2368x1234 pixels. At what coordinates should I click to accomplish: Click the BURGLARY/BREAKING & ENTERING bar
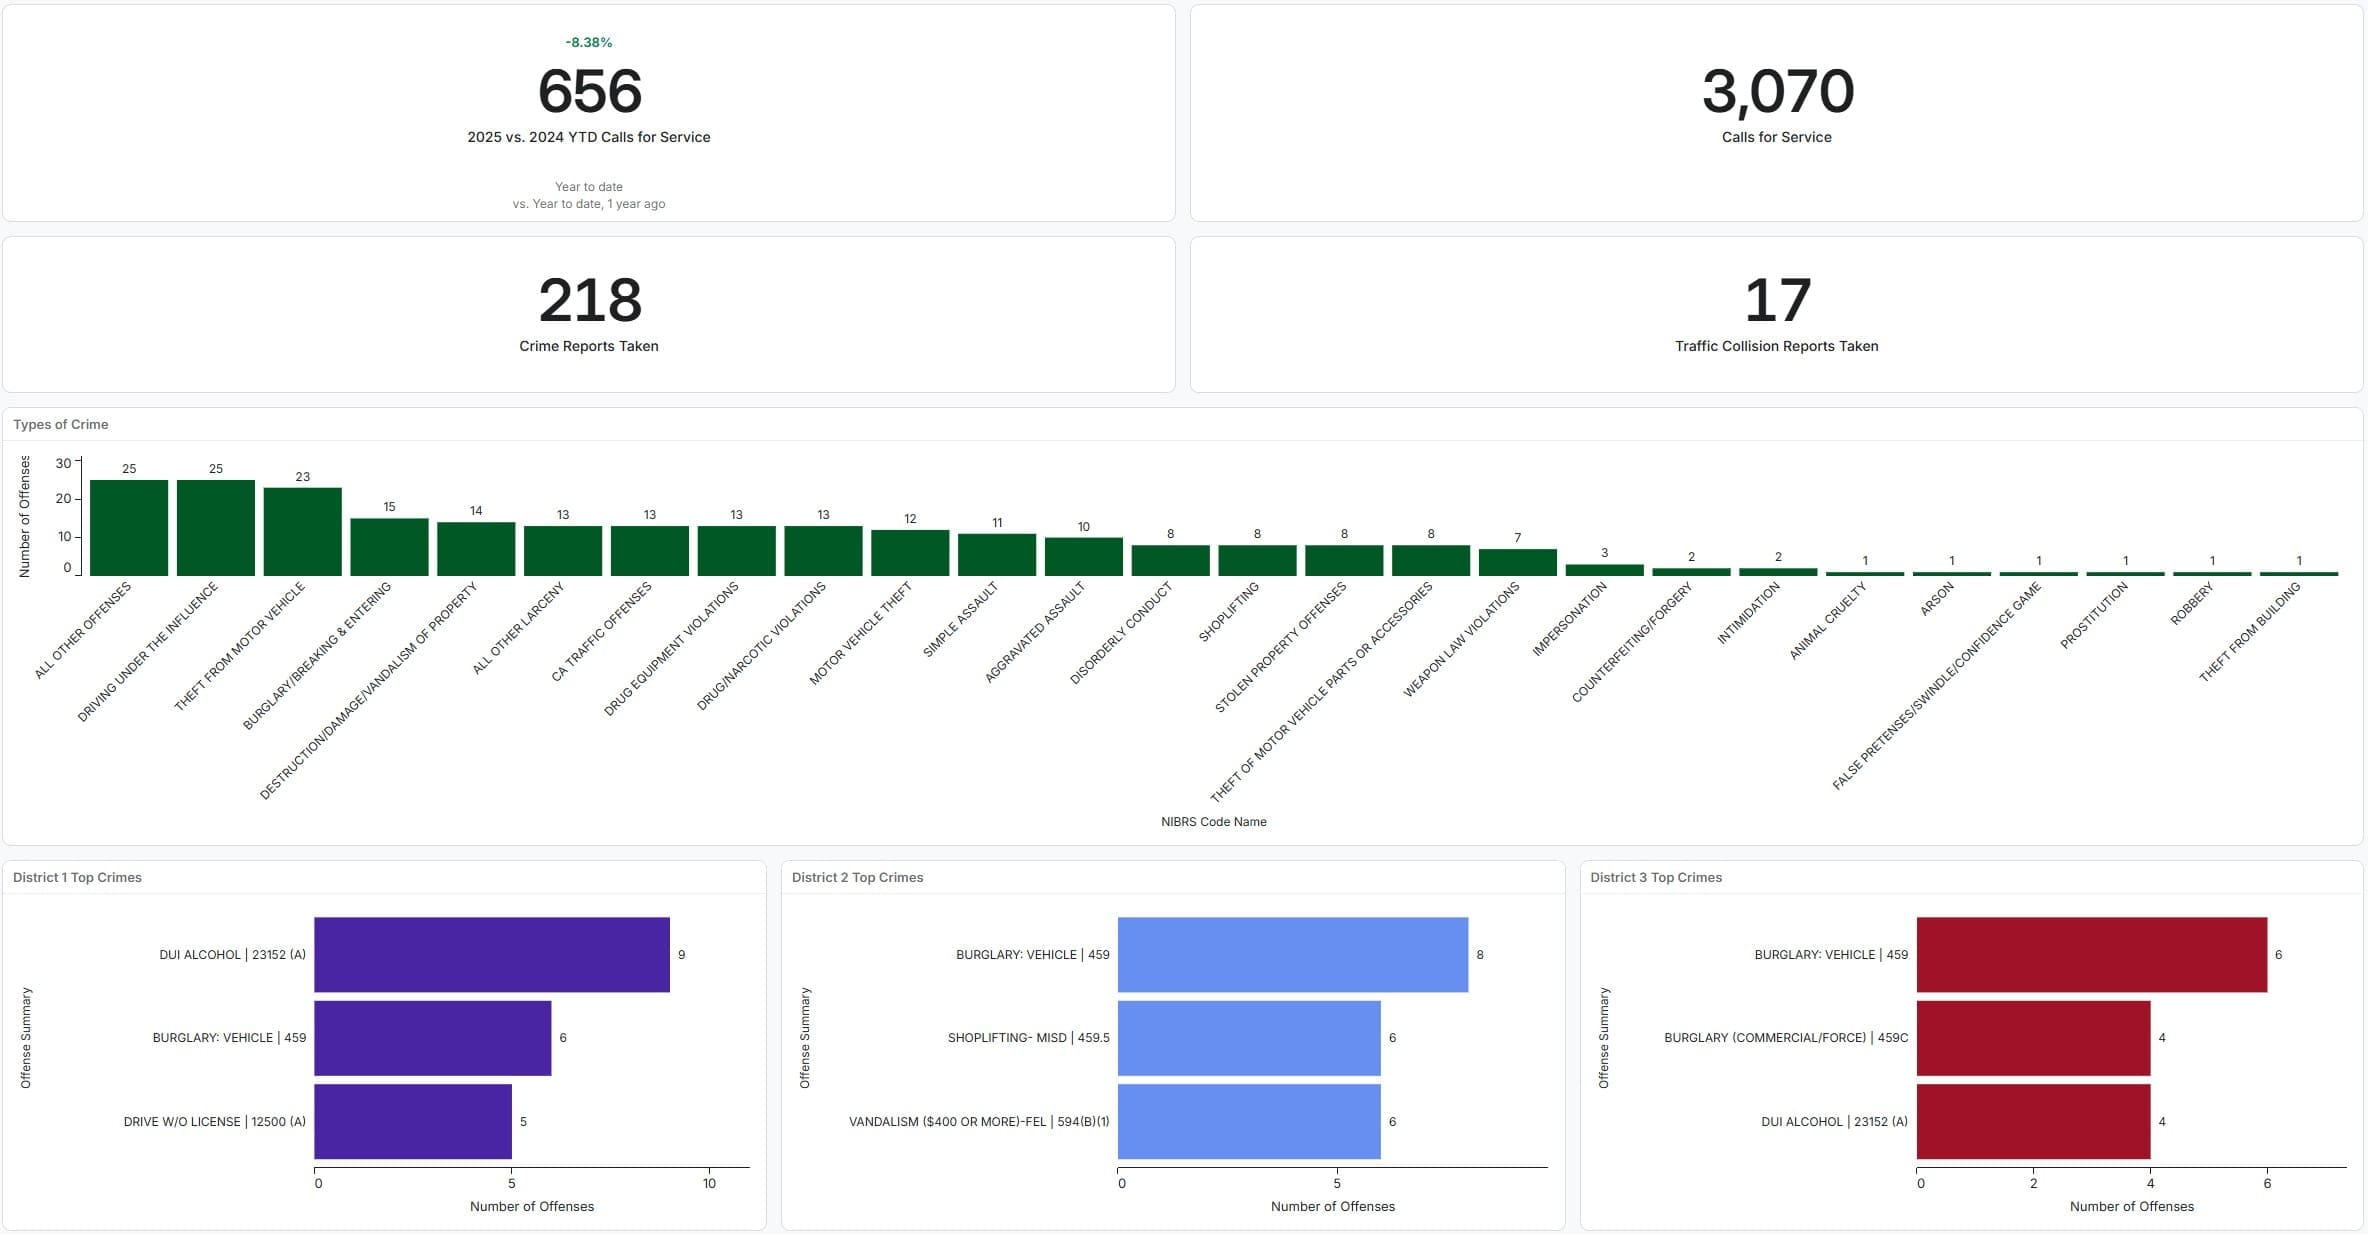[x=389, y=547]
